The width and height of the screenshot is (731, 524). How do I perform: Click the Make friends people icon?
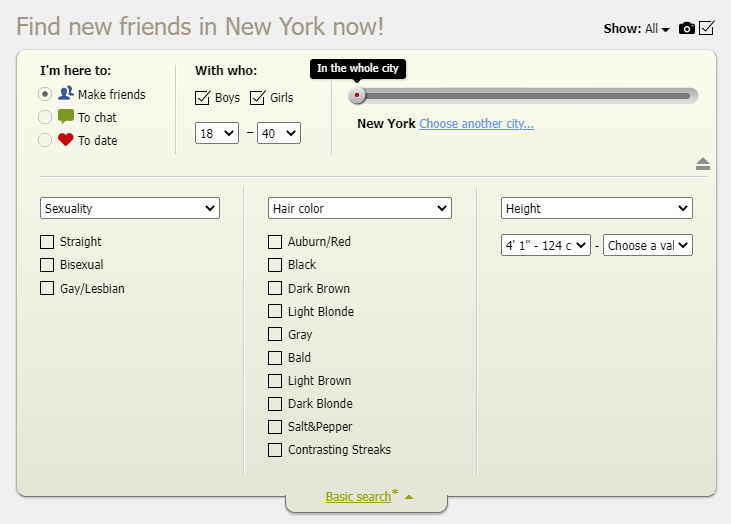point(66,94)
